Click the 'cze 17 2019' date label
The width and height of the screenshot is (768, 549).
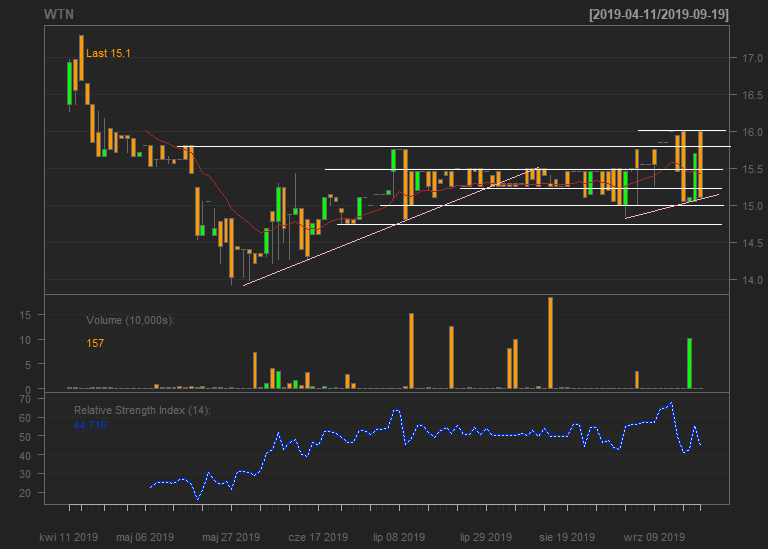tap(318, 537)
